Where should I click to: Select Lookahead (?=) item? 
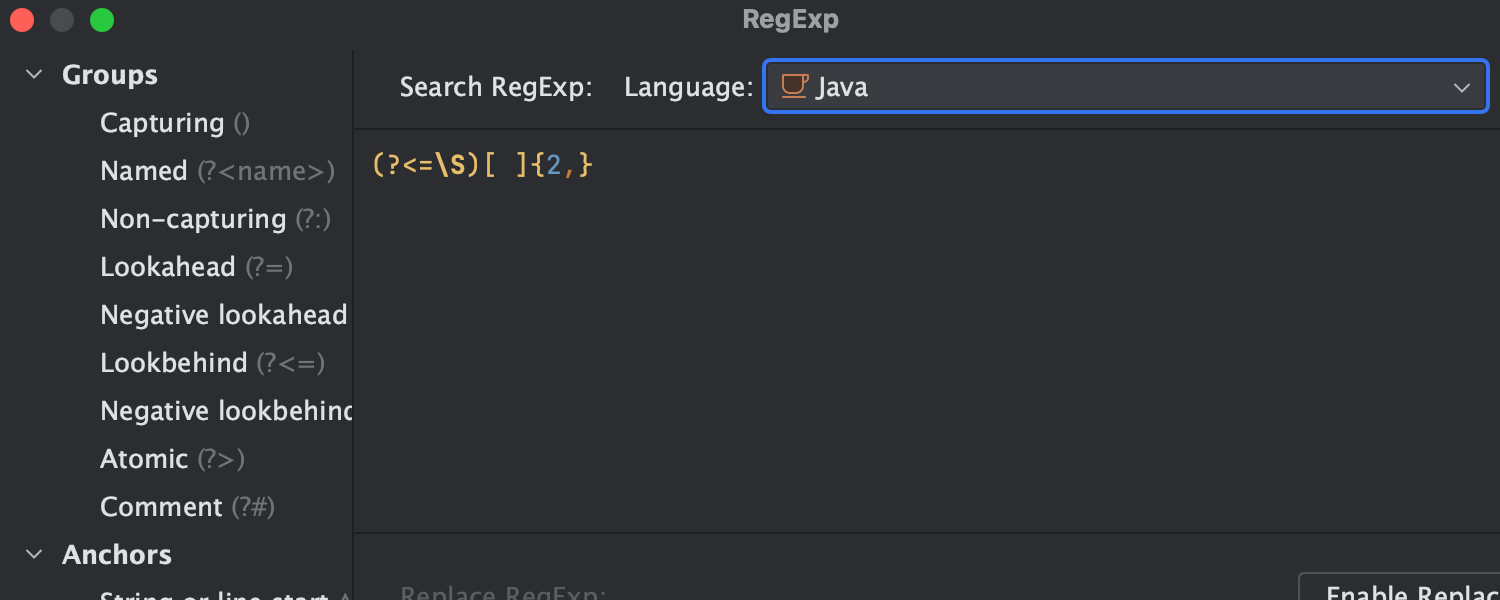pyautogui.click(x=196, y=267)
